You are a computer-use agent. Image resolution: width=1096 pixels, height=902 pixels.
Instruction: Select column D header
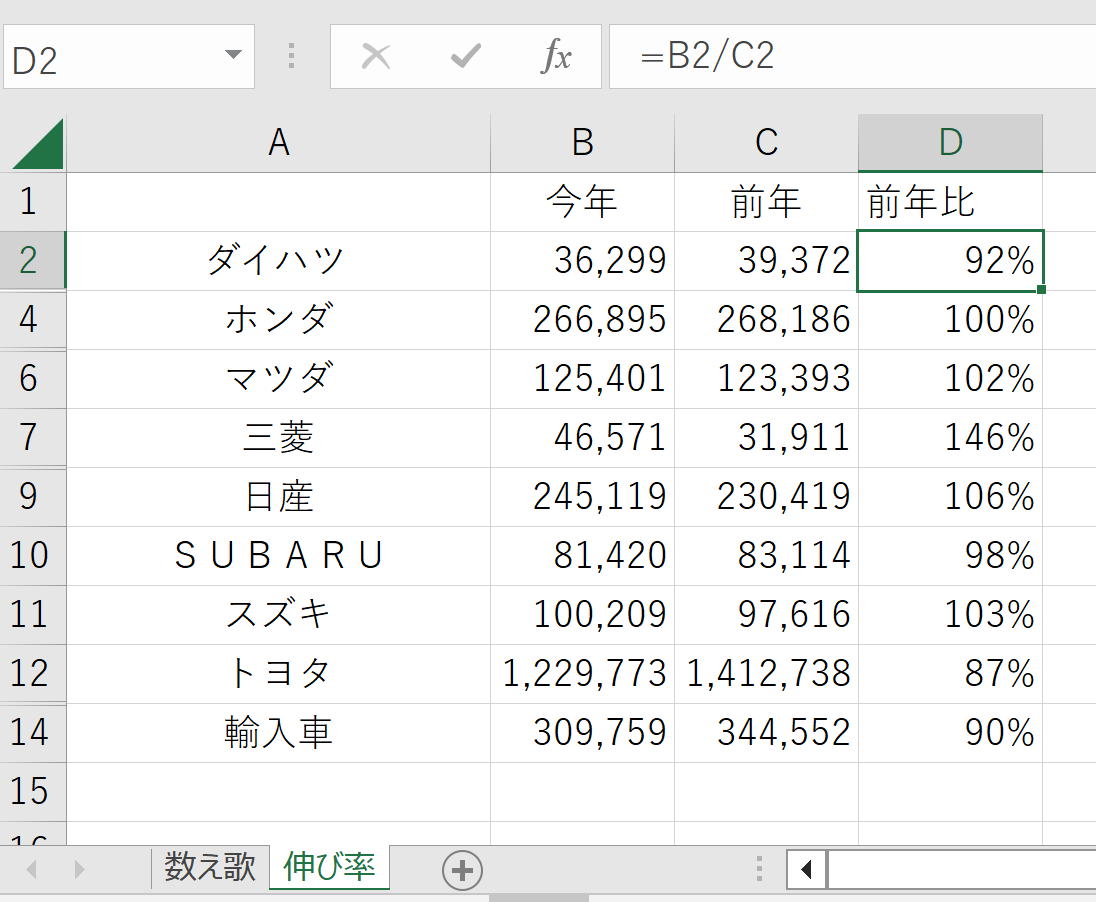tap(951, 143)
